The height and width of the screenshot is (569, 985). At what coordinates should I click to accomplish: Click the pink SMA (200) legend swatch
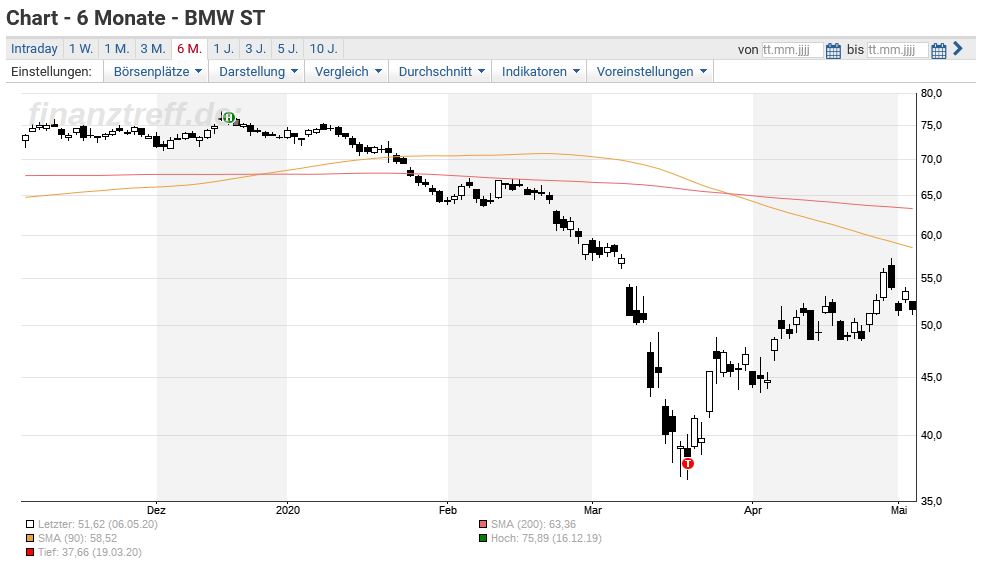pos(482,524)
